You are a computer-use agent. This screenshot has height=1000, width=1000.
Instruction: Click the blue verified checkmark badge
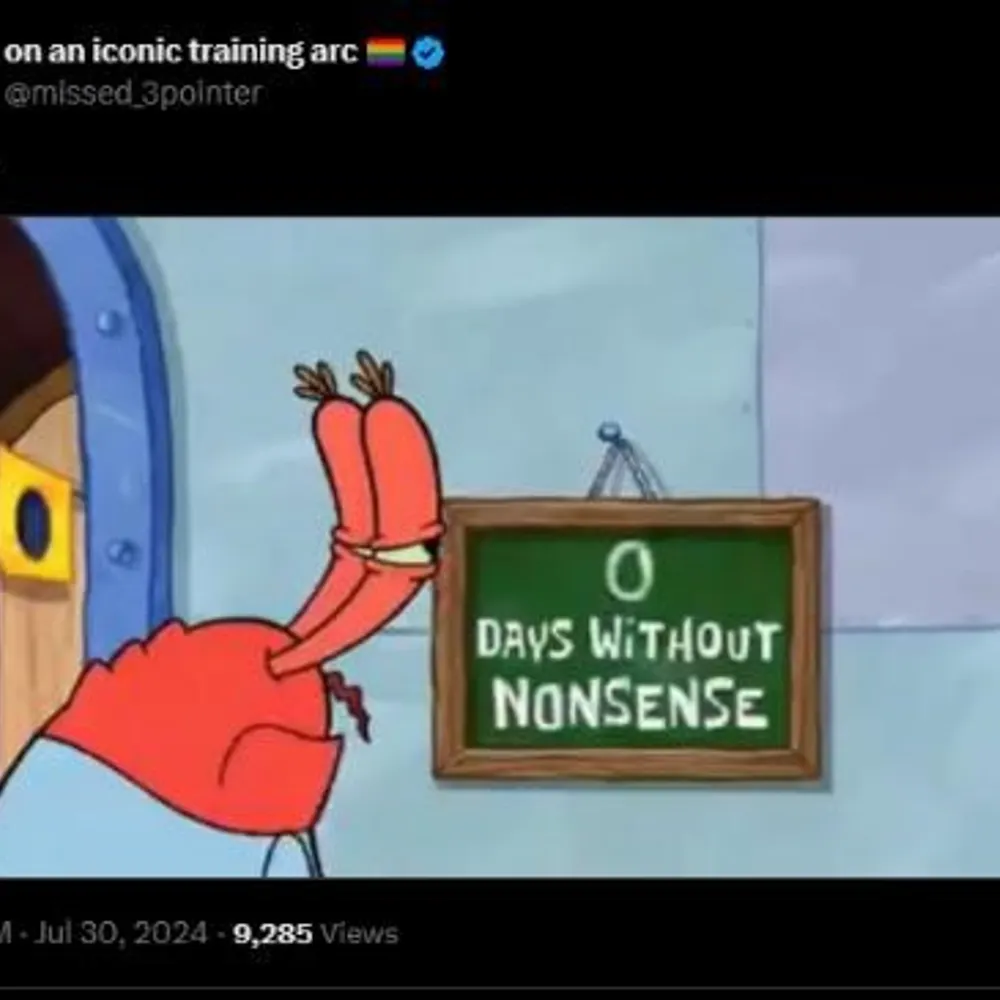click(x=428, y=52)
